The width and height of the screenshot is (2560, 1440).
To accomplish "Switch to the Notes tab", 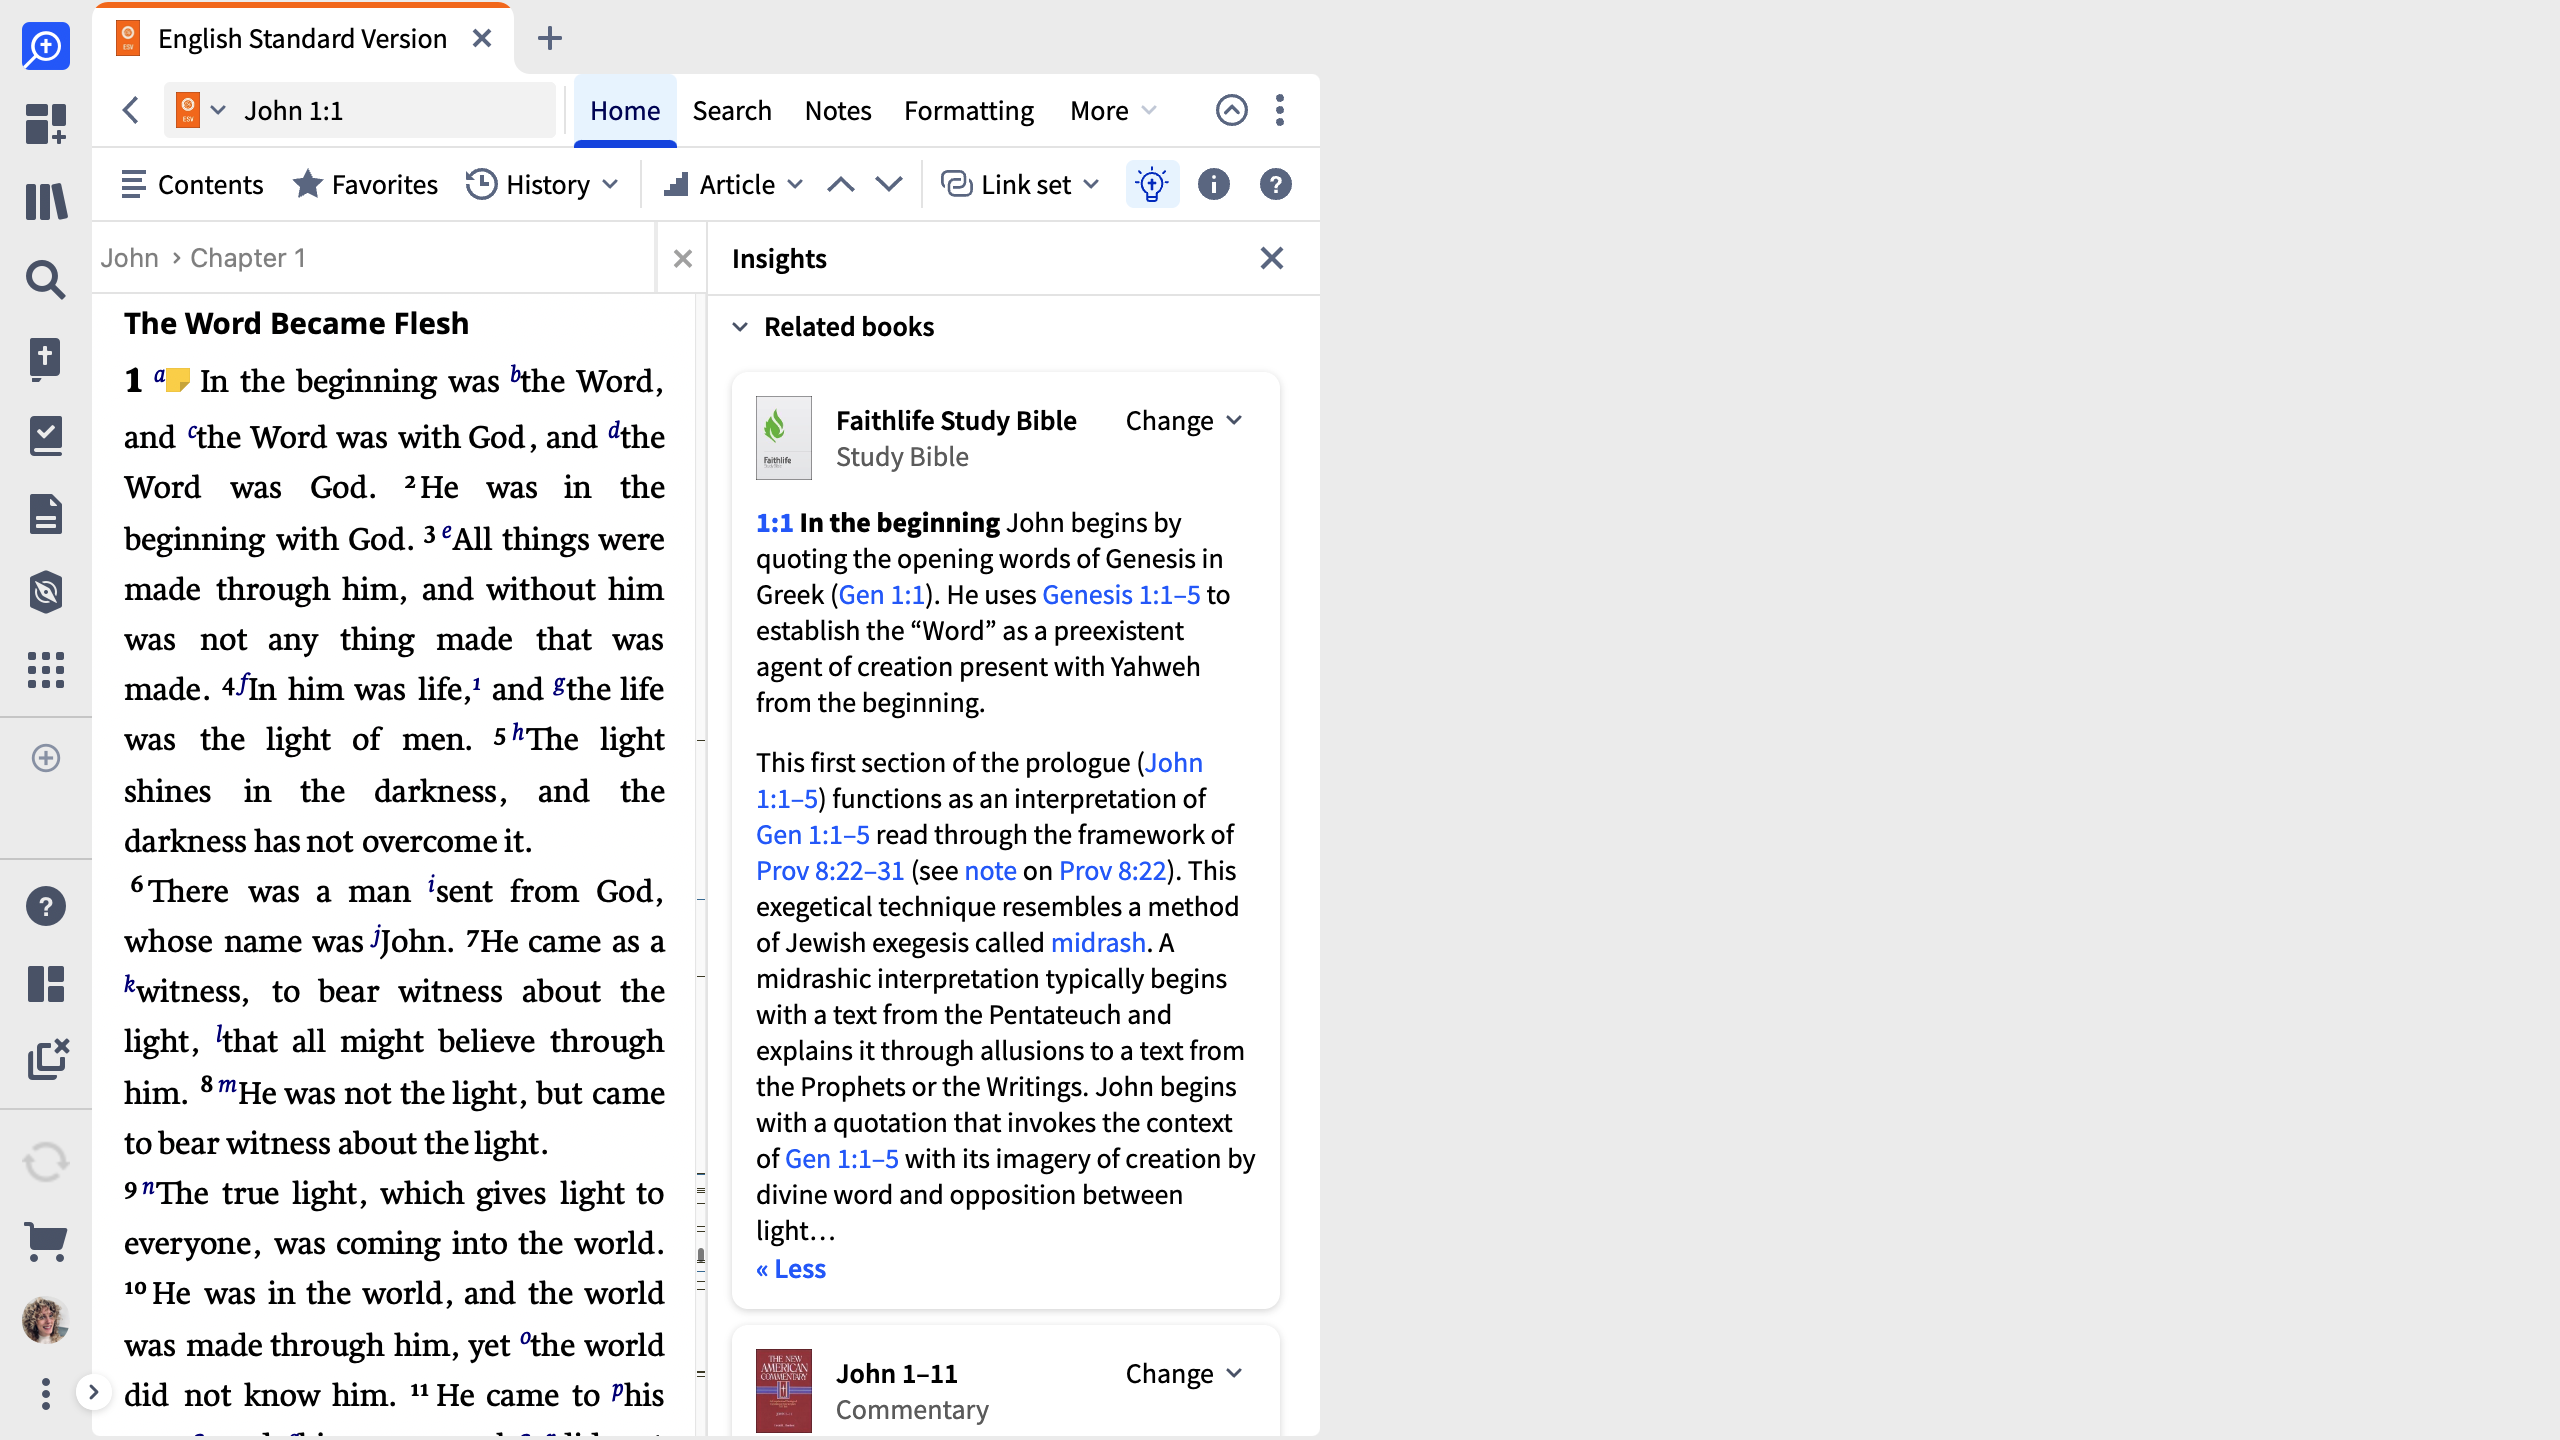I will tap(838, 110).
